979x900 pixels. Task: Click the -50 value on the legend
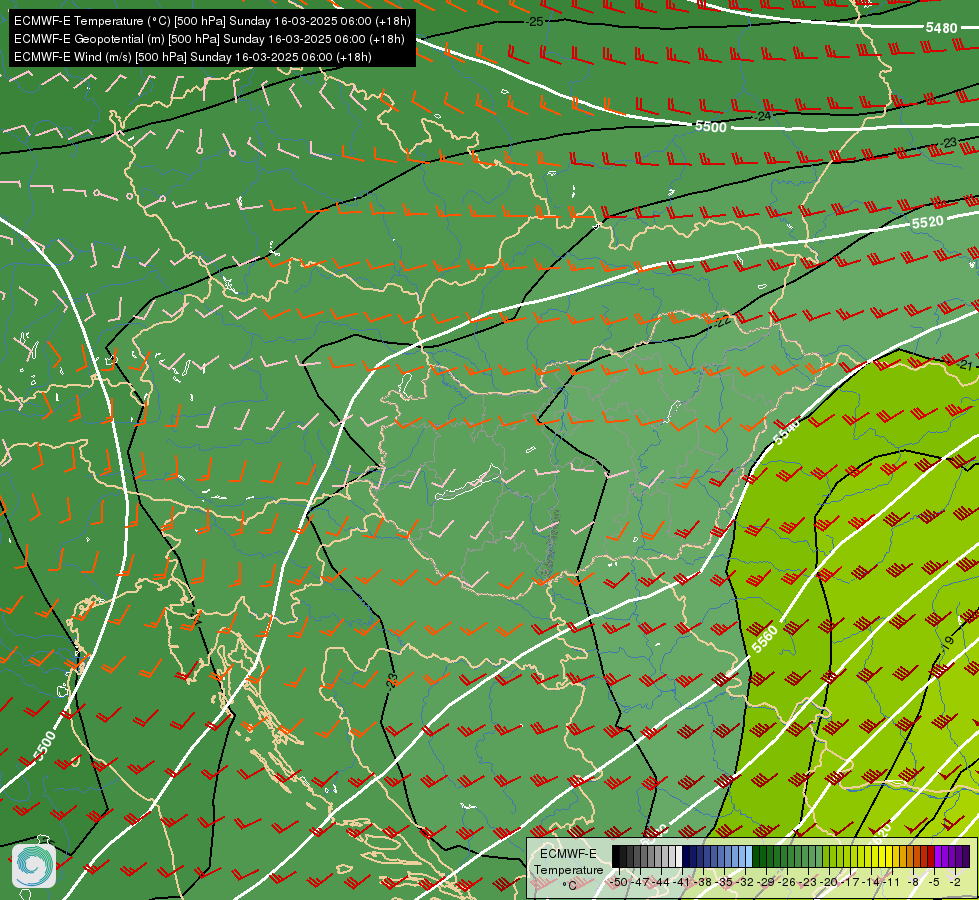619,882
